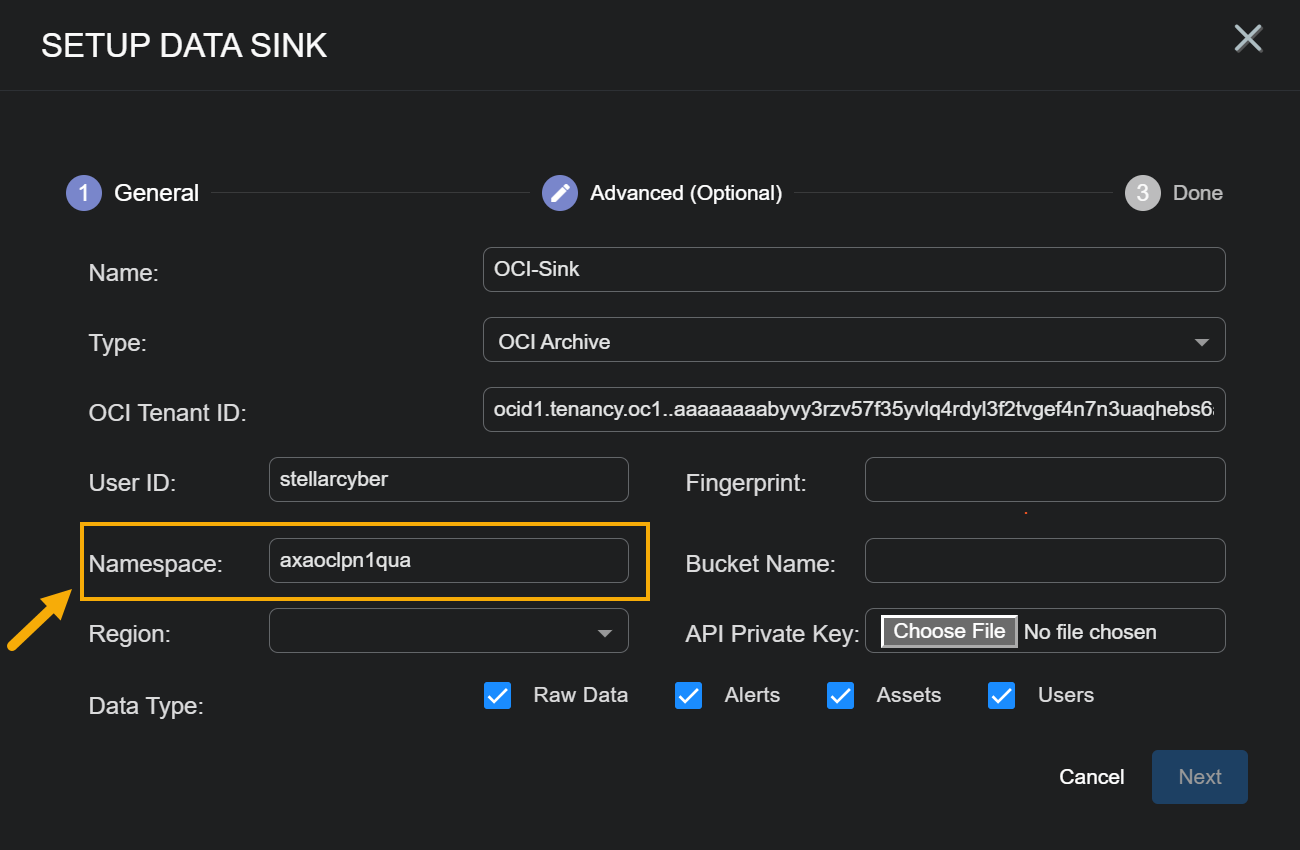Toggle the Raw Data checkbox

[497, 696]
